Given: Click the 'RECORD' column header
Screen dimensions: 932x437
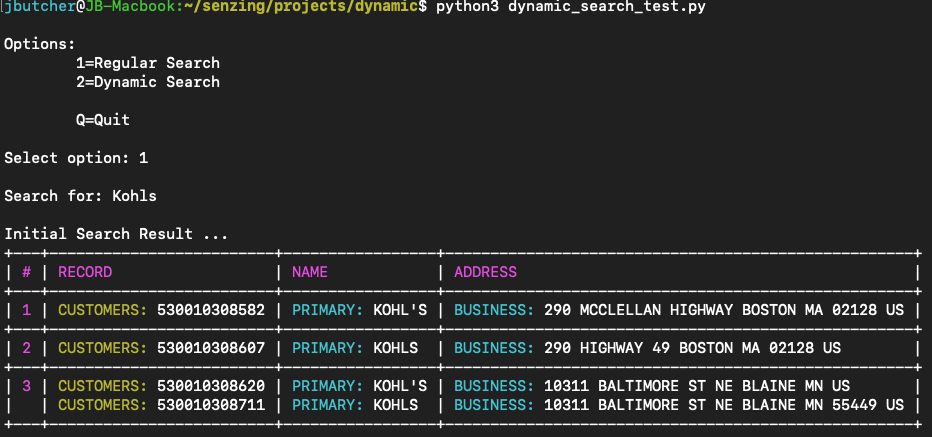Looking at the screenshot, I should 85,272.
